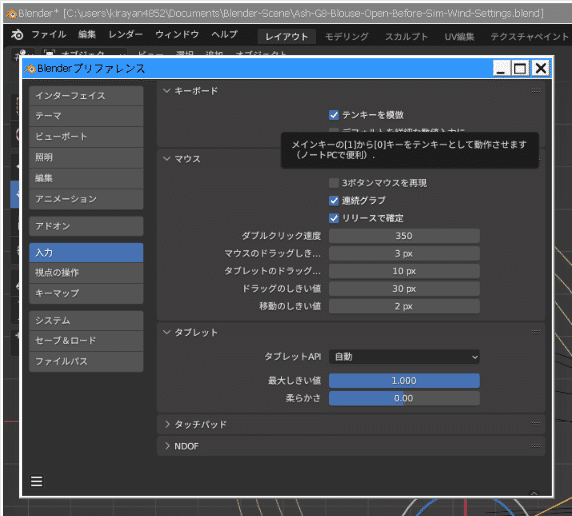572x516 pixels.
Task: Open 視点の操作 preferences section
Action: pos(86,273)
